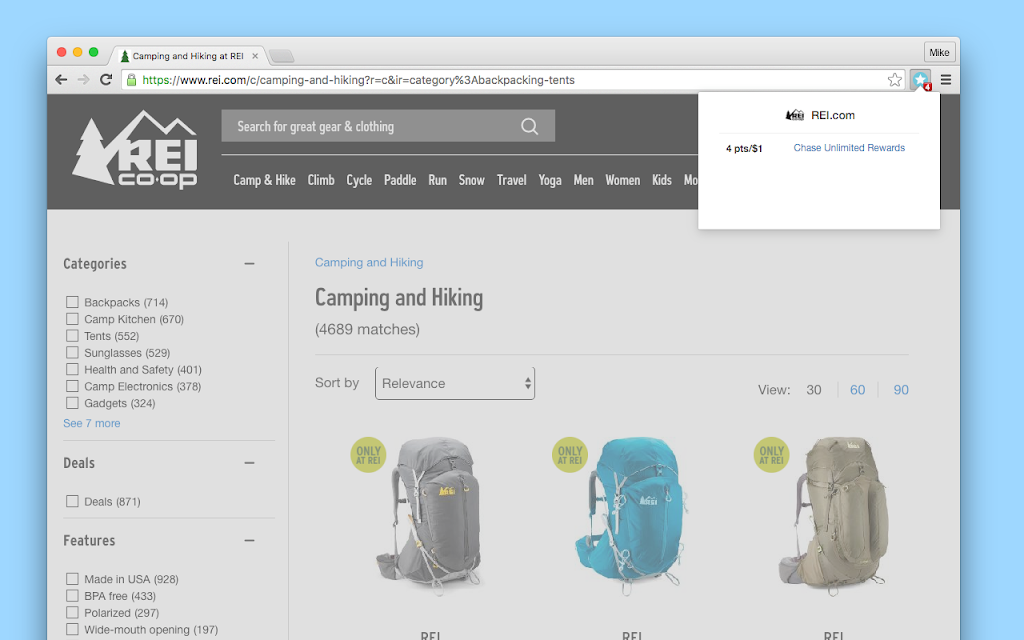Open Chrome hamburger menu
The height and width of the screenshot is (640, 1024).
pos(946,80)
